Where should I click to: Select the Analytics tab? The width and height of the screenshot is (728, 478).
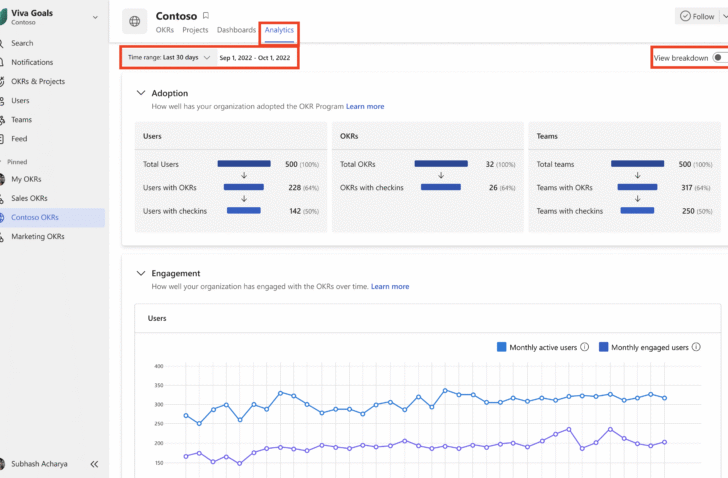pos(279,30)
